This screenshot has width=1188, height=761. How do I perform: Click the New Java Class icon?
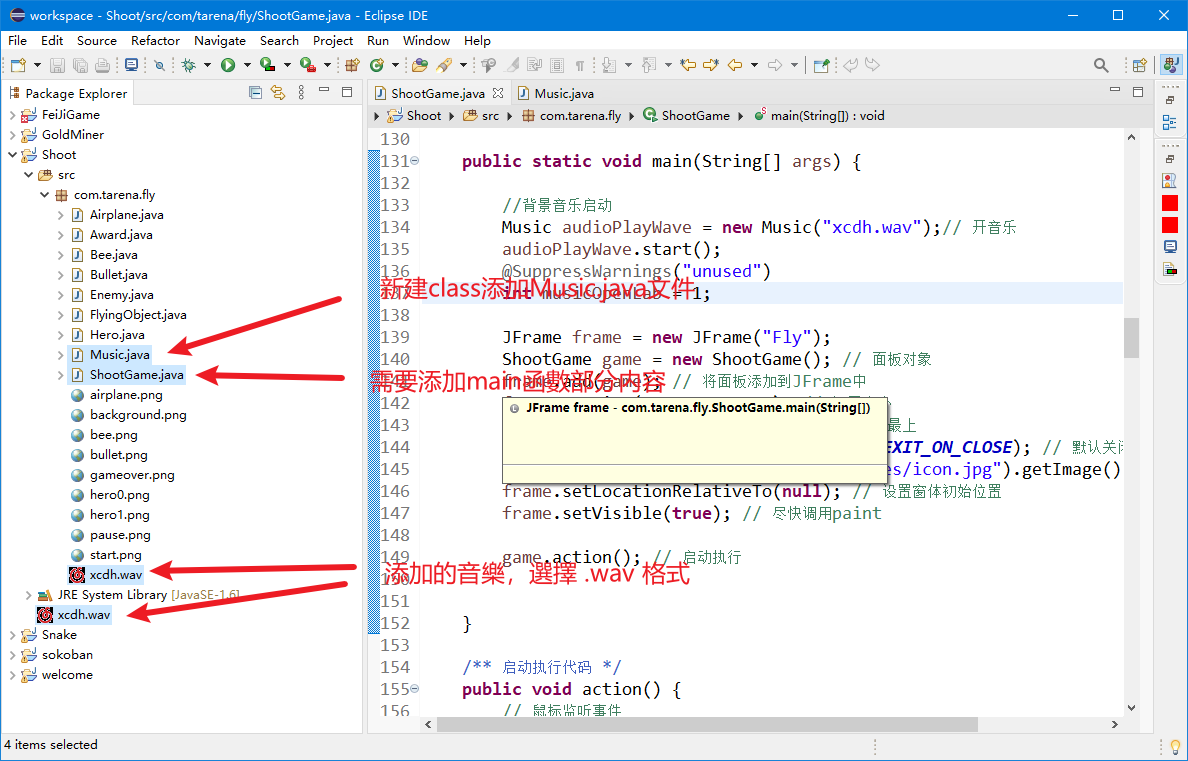click(377, 65)
